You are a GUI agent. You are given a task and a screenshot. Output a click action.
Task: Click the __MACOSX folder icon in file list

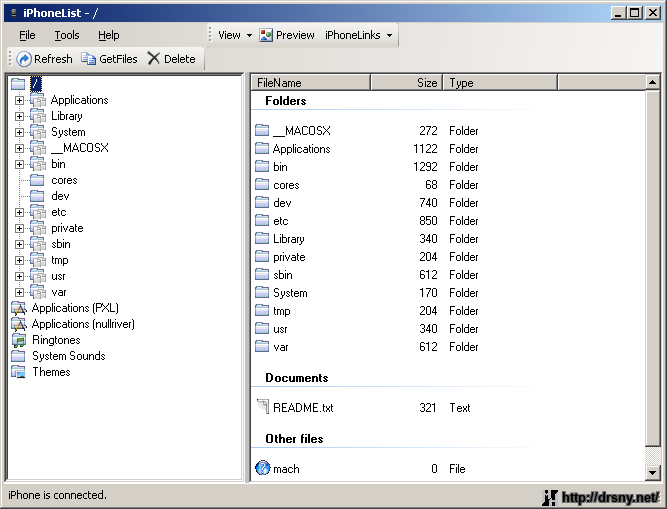click(262, 130)
